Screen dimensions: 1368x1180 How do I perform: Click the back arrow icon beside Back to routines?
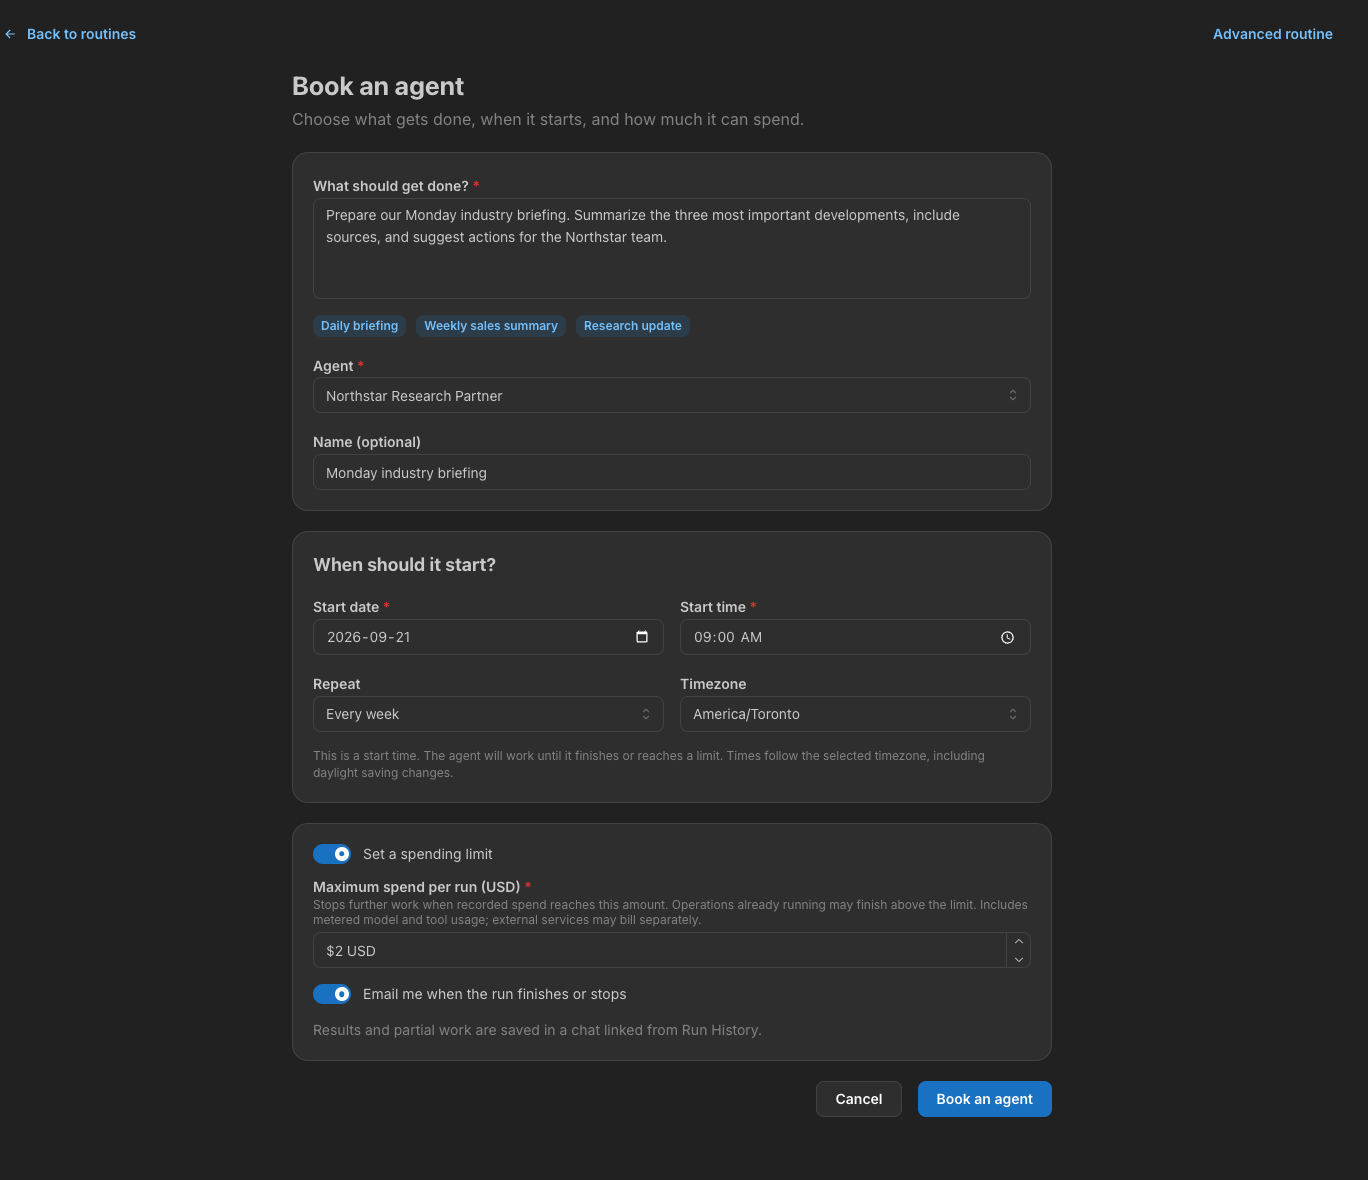click(10, 34)
